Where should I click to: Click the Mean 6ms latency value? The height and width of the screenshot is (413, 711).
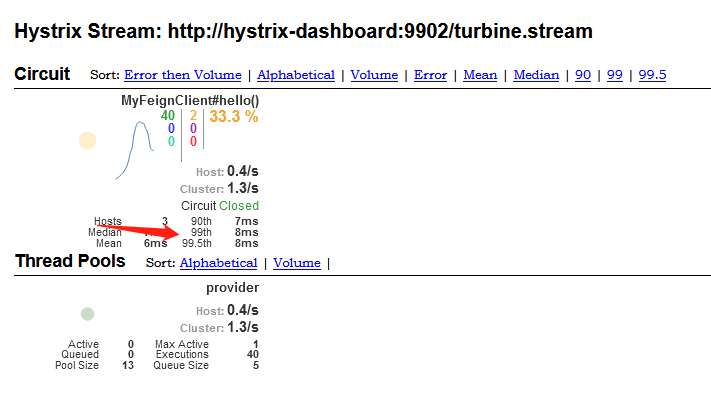[x=156, y=243]
